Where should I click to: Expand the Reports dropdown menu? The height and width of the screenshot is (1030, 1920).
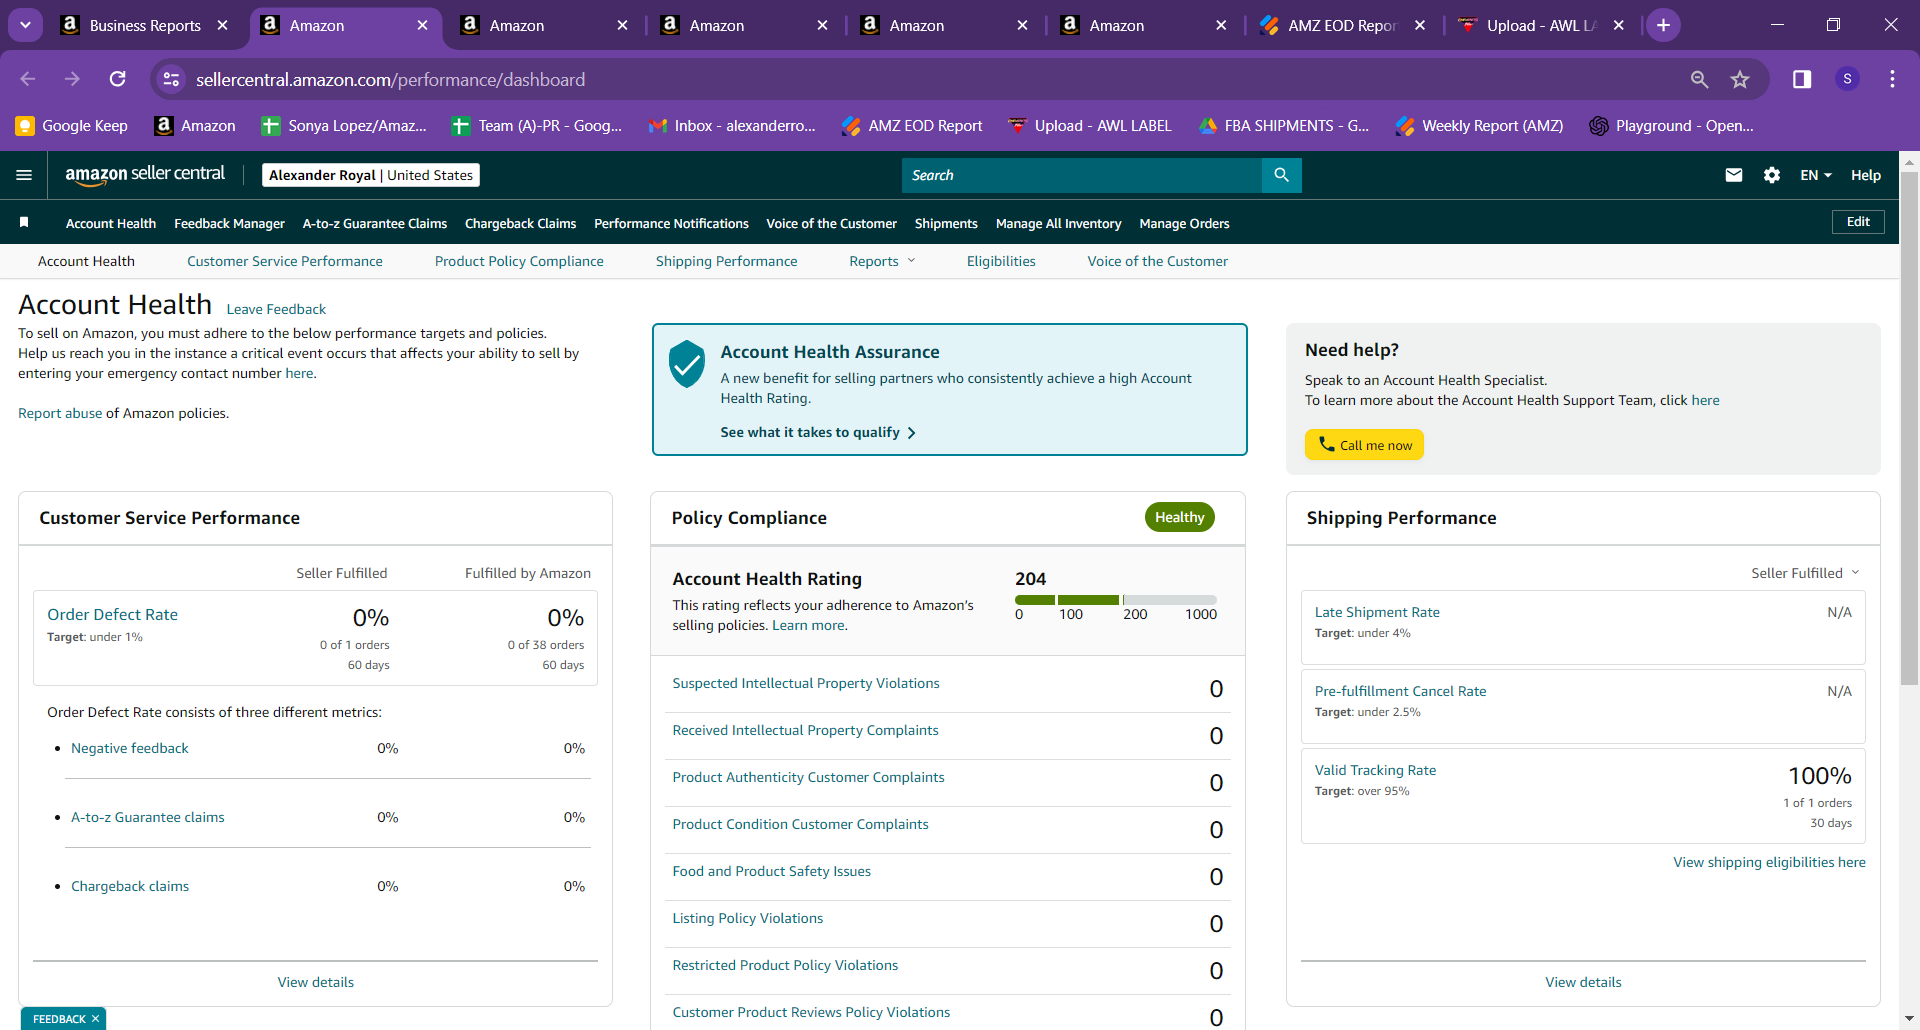pyautogui.click(x=882, y=261)
